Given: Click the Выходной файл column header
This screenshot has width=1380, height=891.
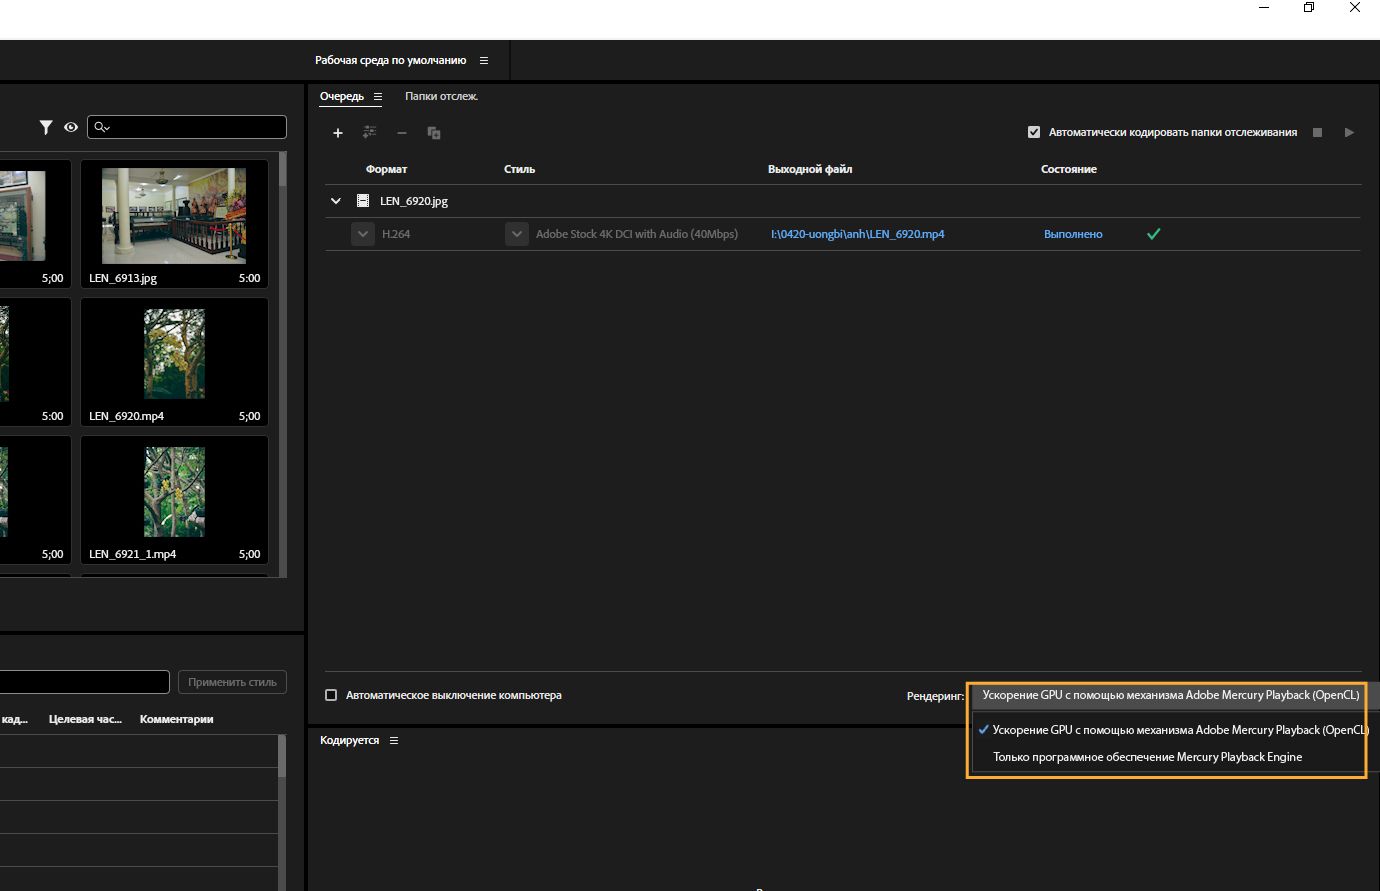Looking at the screenshot, I should (810, 169).
